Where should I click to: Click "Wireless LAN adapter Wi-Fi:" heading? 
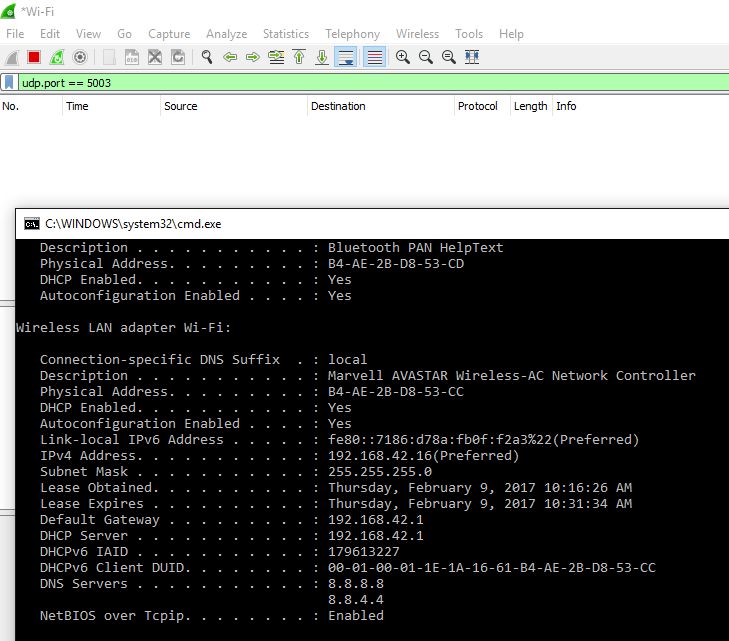(123, 328)
